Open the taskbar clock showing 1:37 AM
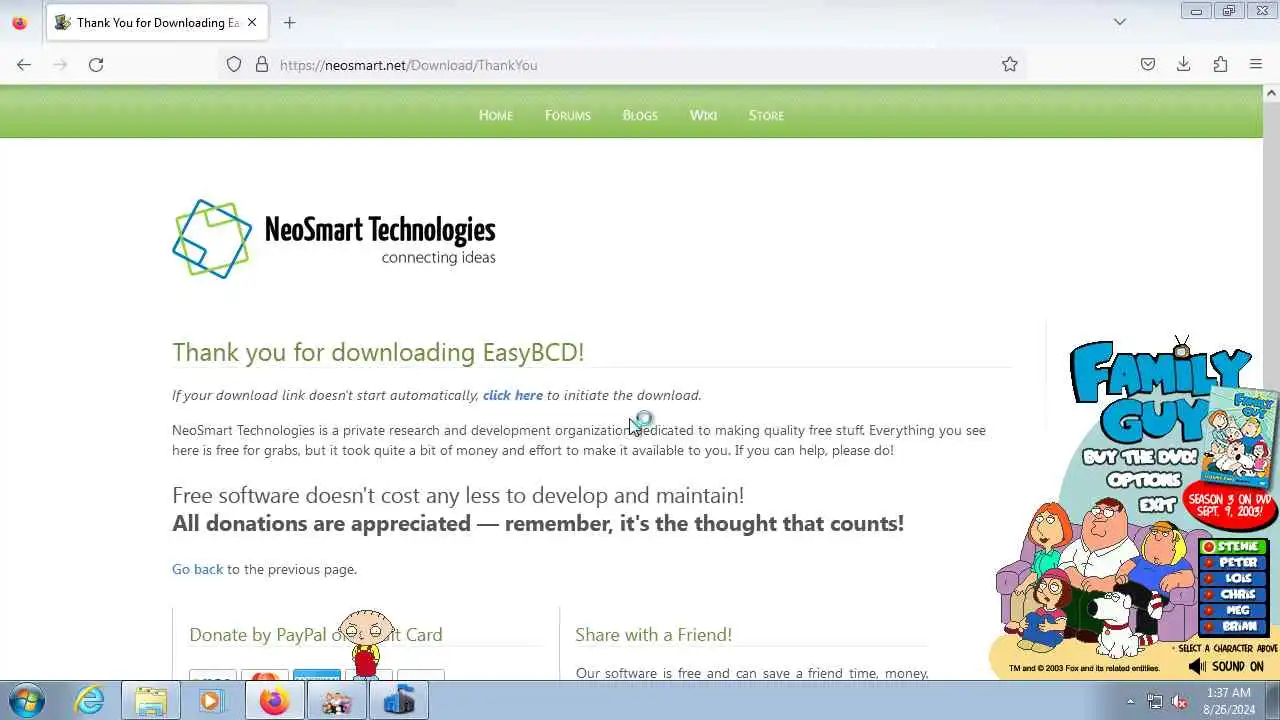This screenshot has width=1280, height=720. [x=1228, y=701]
